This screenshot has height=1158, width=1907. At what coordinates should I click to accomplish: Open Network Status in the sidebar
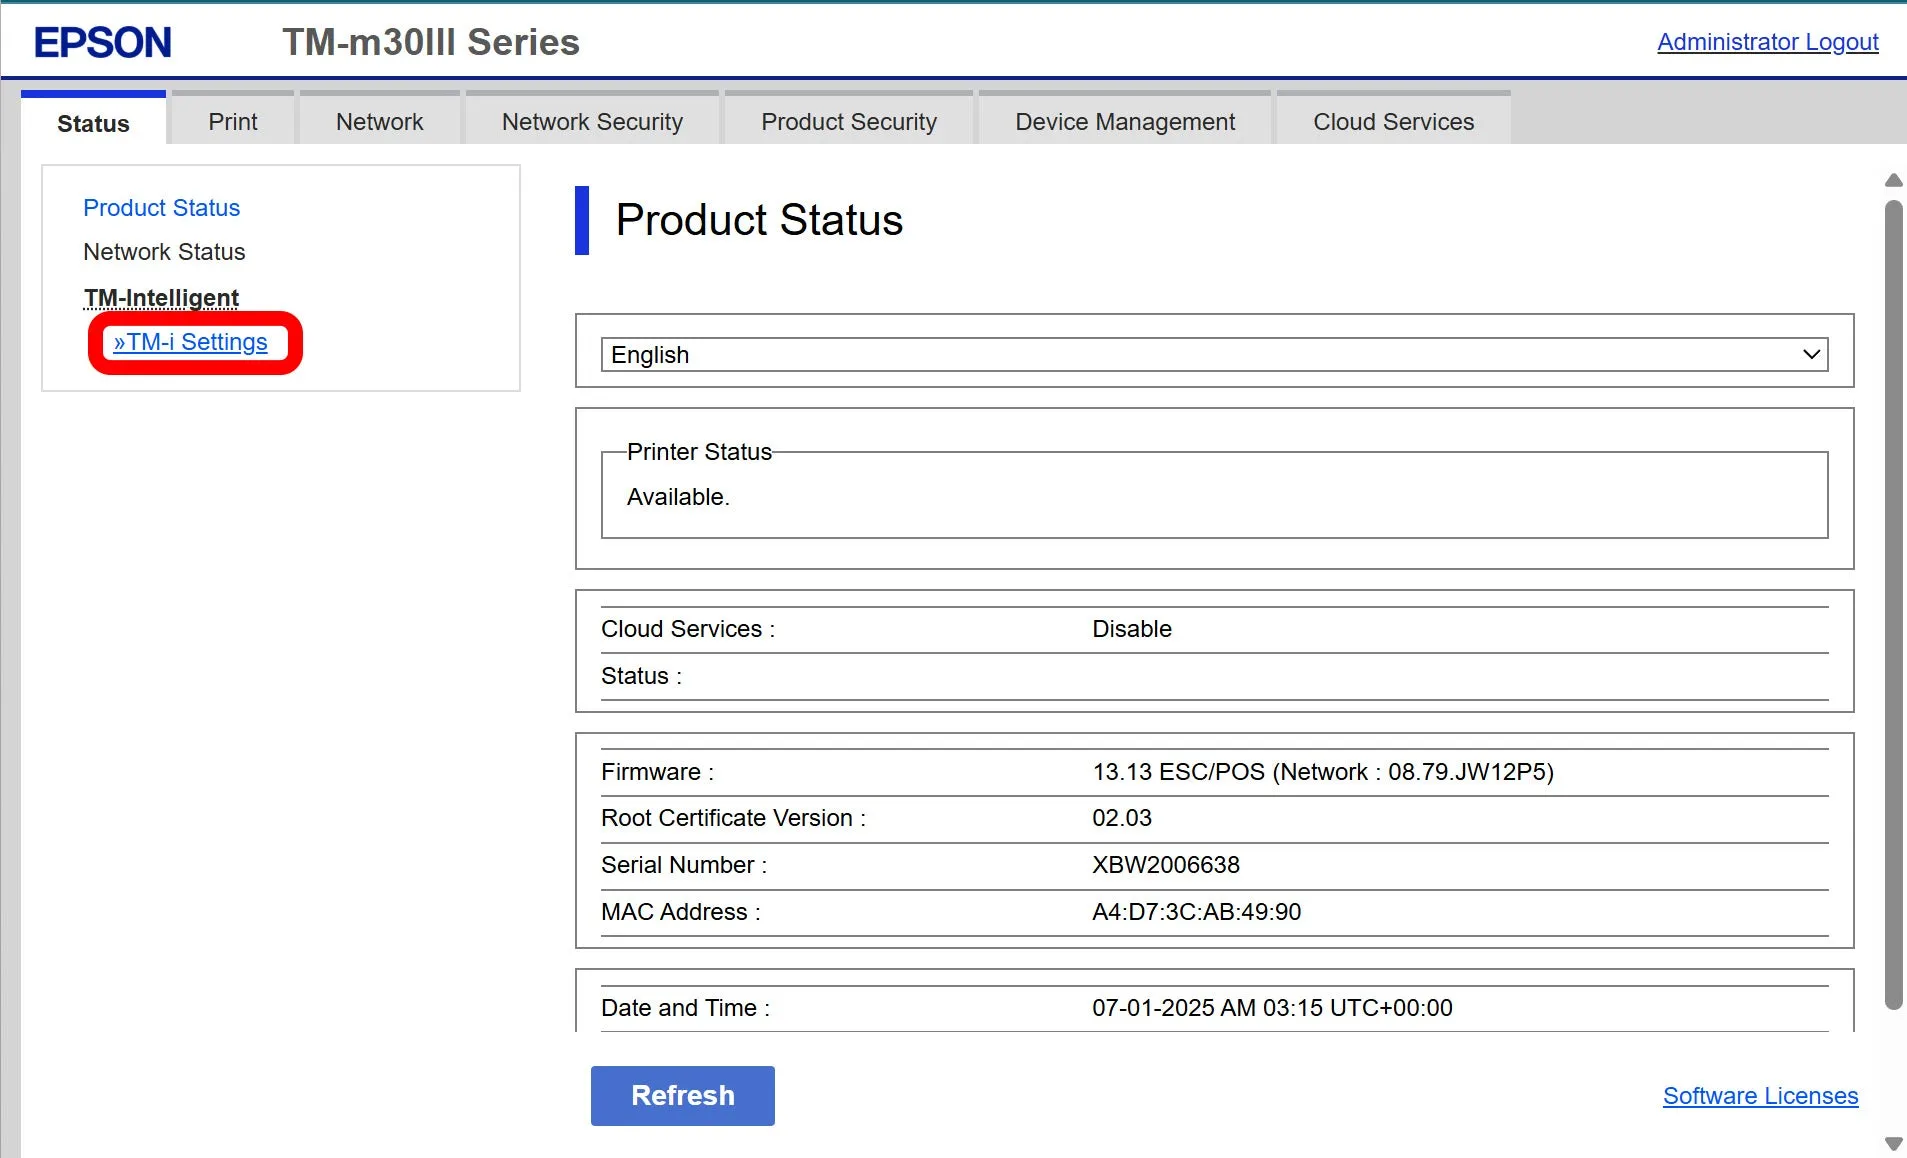164,252
